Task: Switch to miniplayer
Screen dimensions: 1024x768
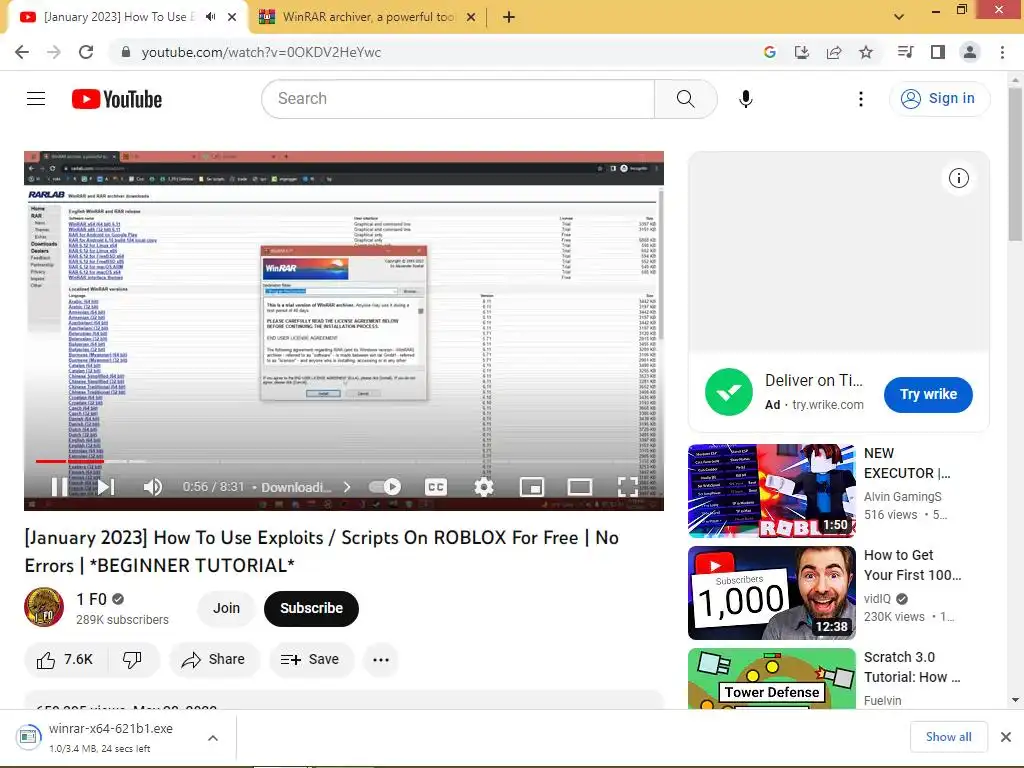Action: point(532,487)
